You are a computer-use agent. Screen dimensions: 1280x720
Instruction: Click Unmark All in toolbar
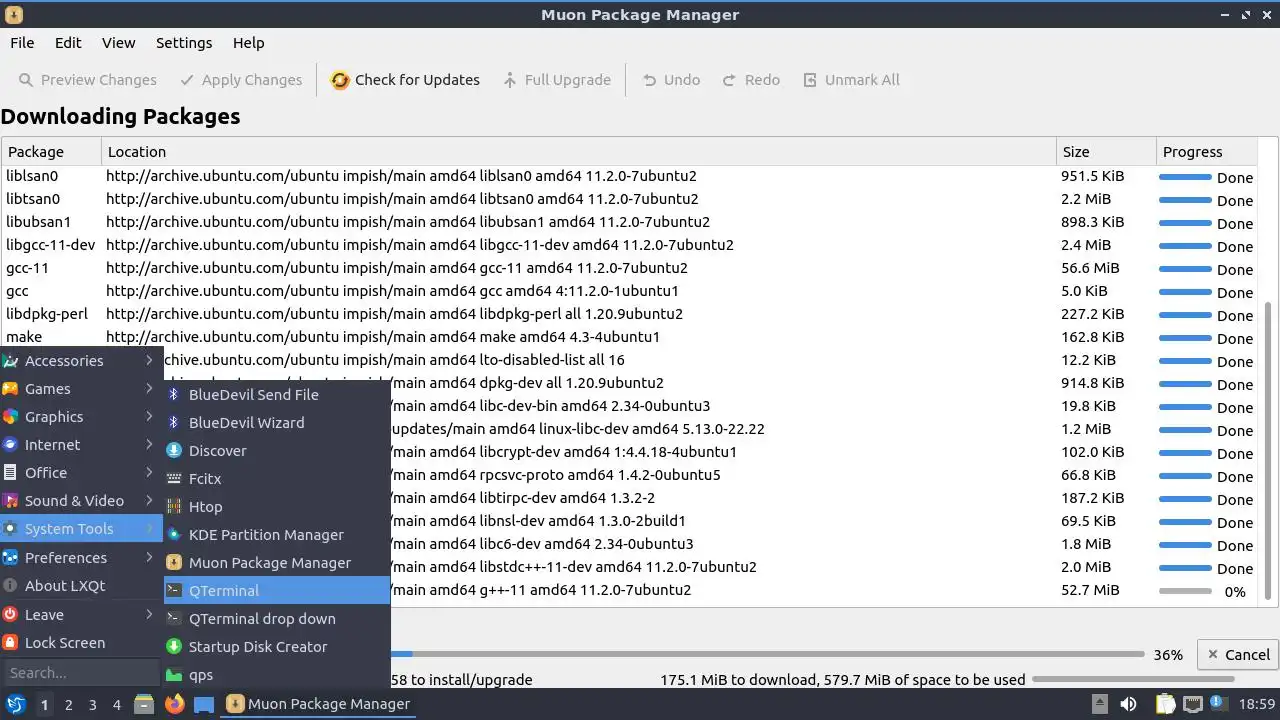coord(852,80)
